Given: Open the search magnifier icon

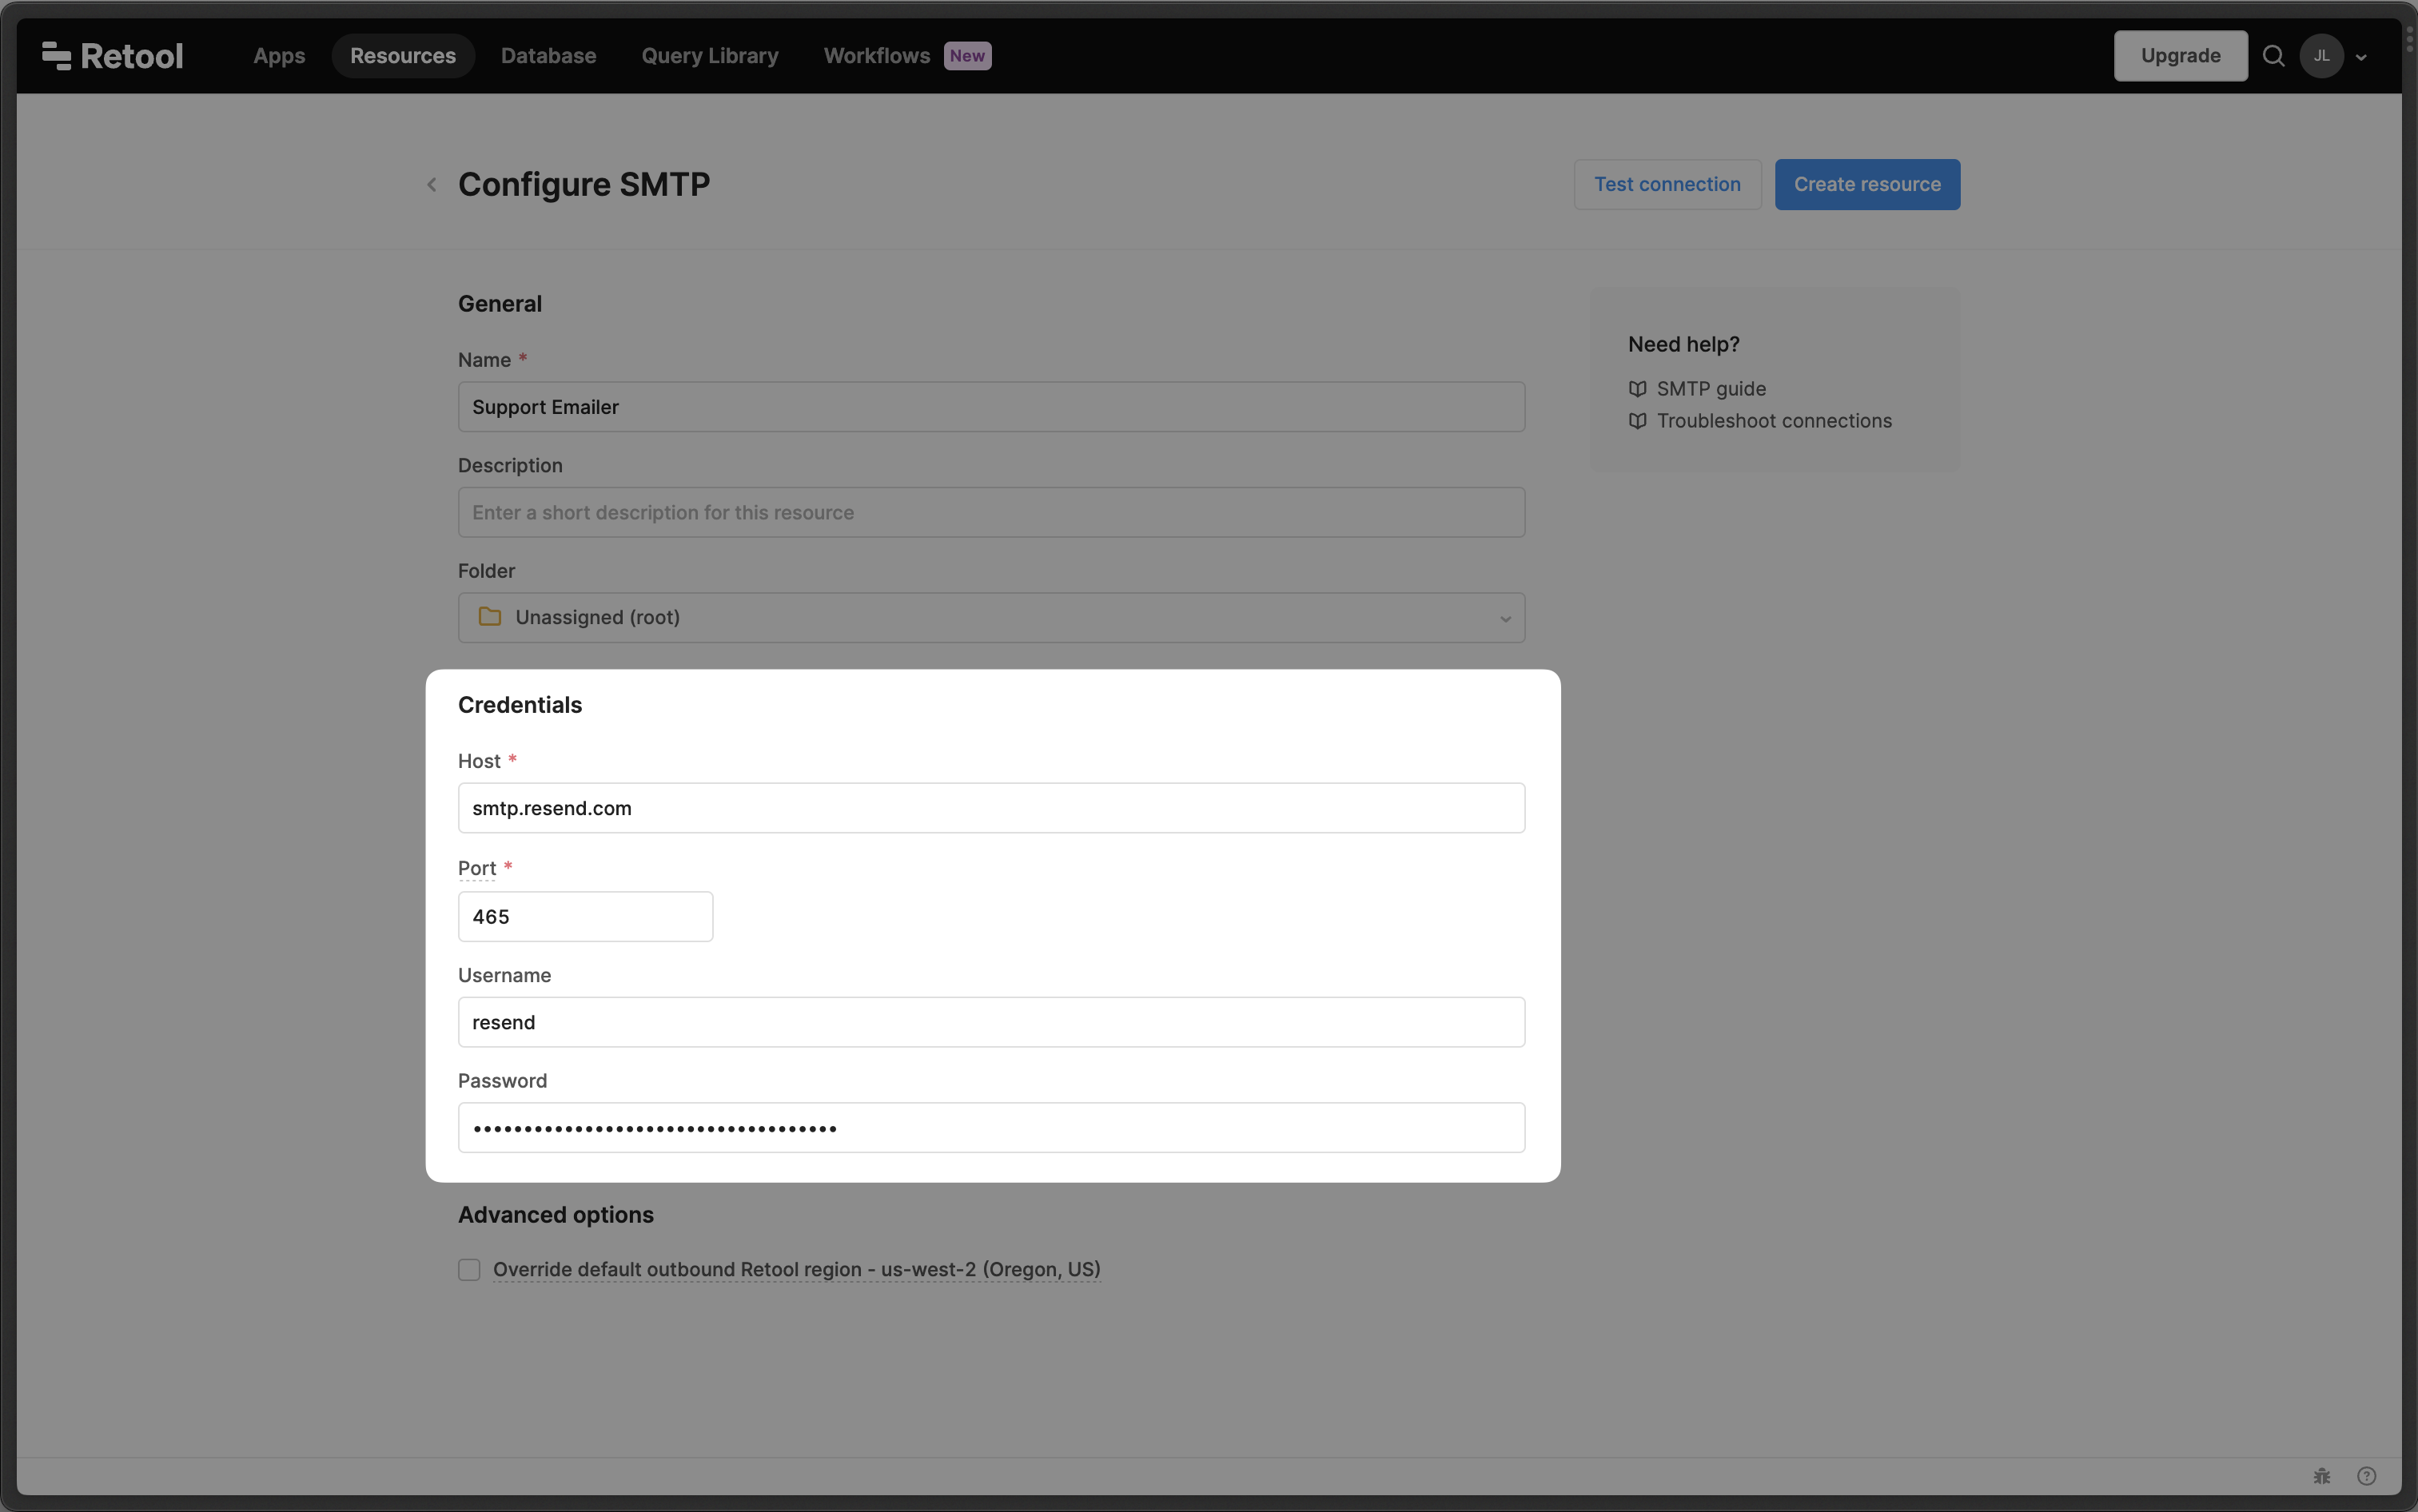Looking at the screenshot, I should point(2273,56).
